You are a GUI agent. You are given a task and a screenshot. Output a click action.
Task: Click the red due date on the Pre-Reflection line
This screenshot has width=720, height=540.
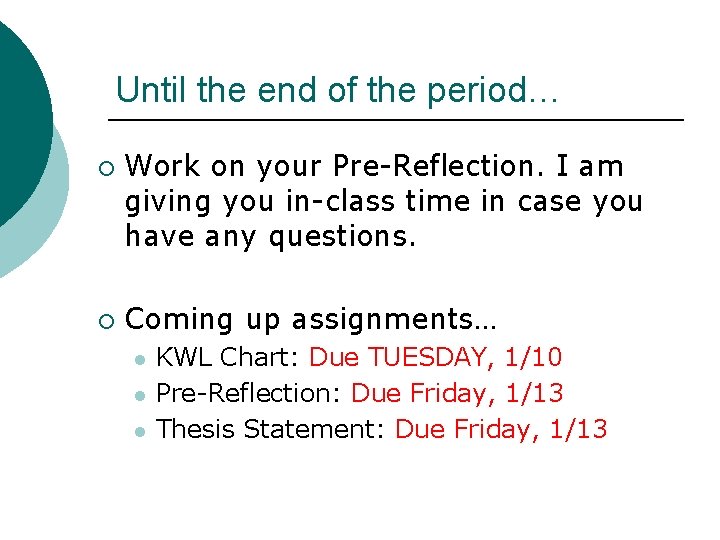457,393
